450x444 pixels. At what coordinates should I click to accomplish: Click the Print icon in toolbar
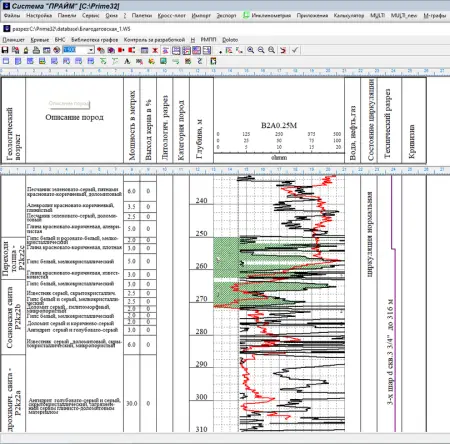point(36,50)
